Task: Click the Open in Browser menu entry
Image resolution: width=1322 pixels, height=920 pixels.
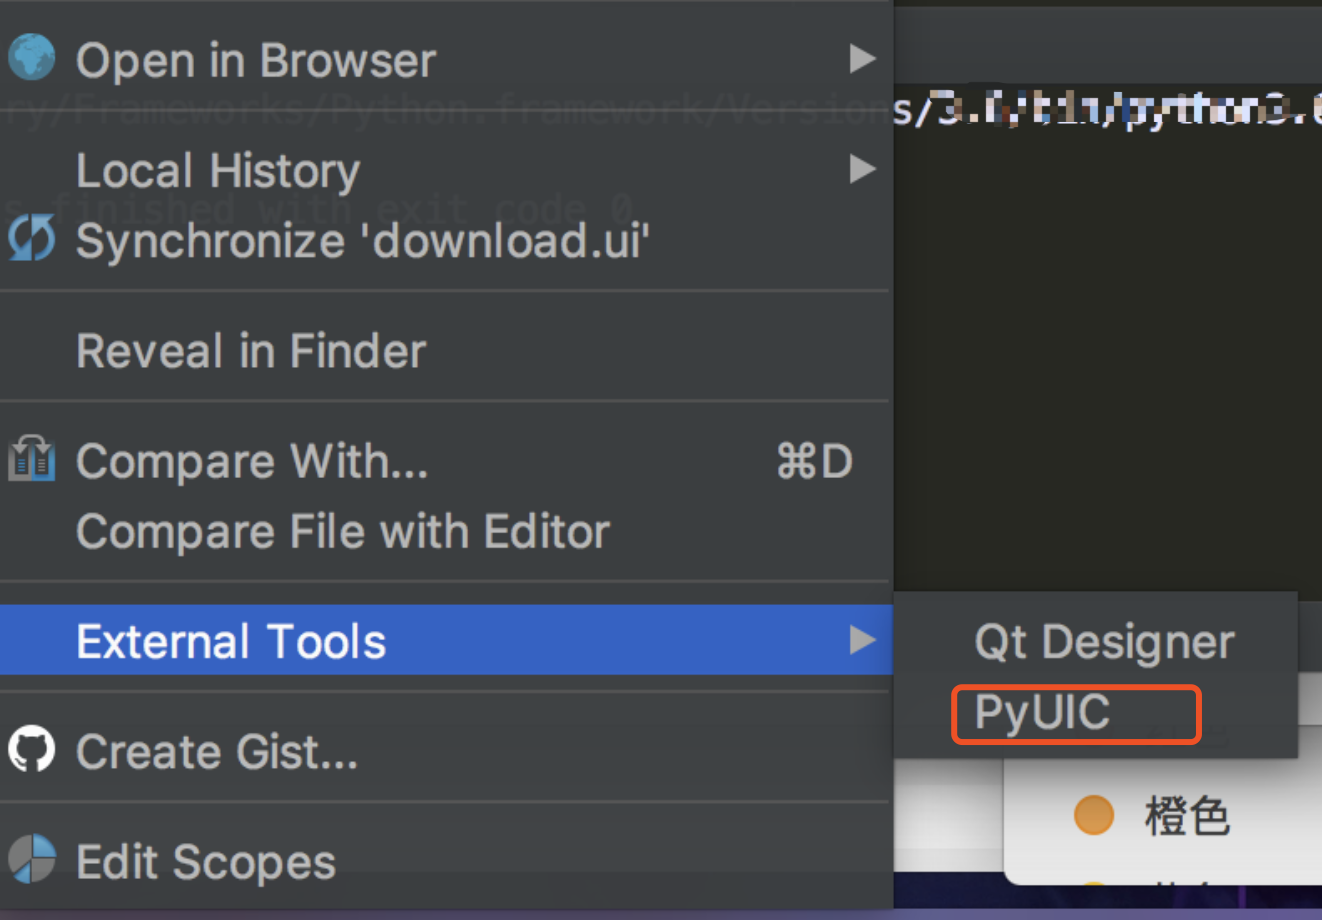Action: pos(255,58)
